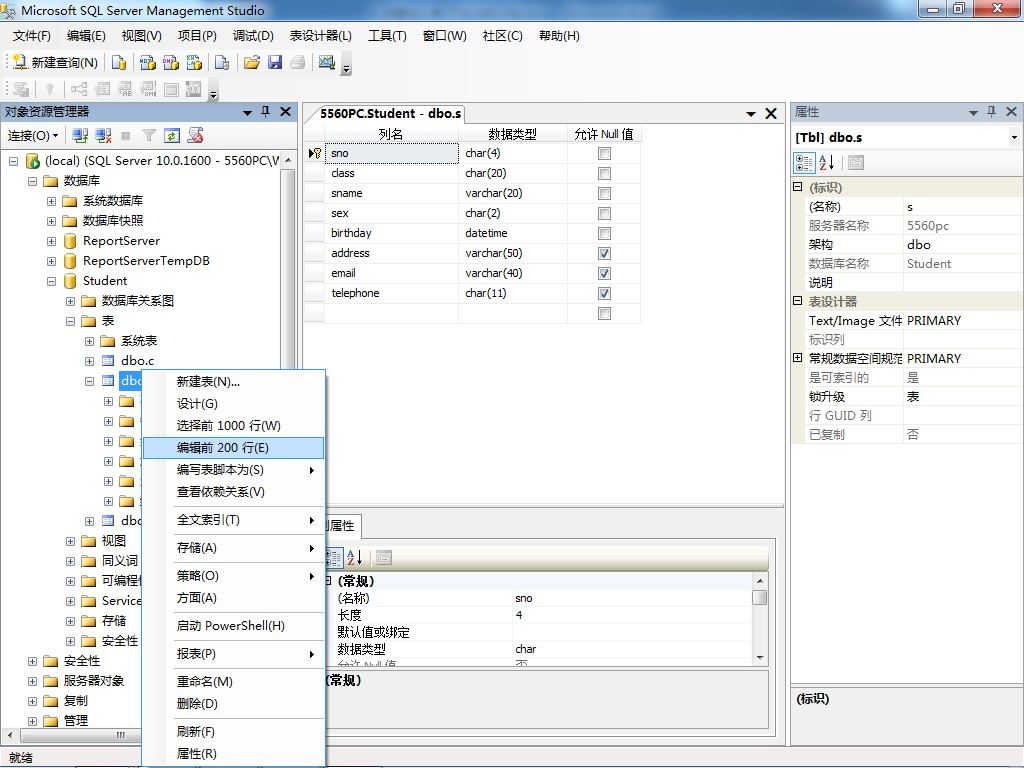Viewport: 1024px width, 768px height.
Task: Pin toggle on Object Explorer panel header
Action: coord(265,112)
